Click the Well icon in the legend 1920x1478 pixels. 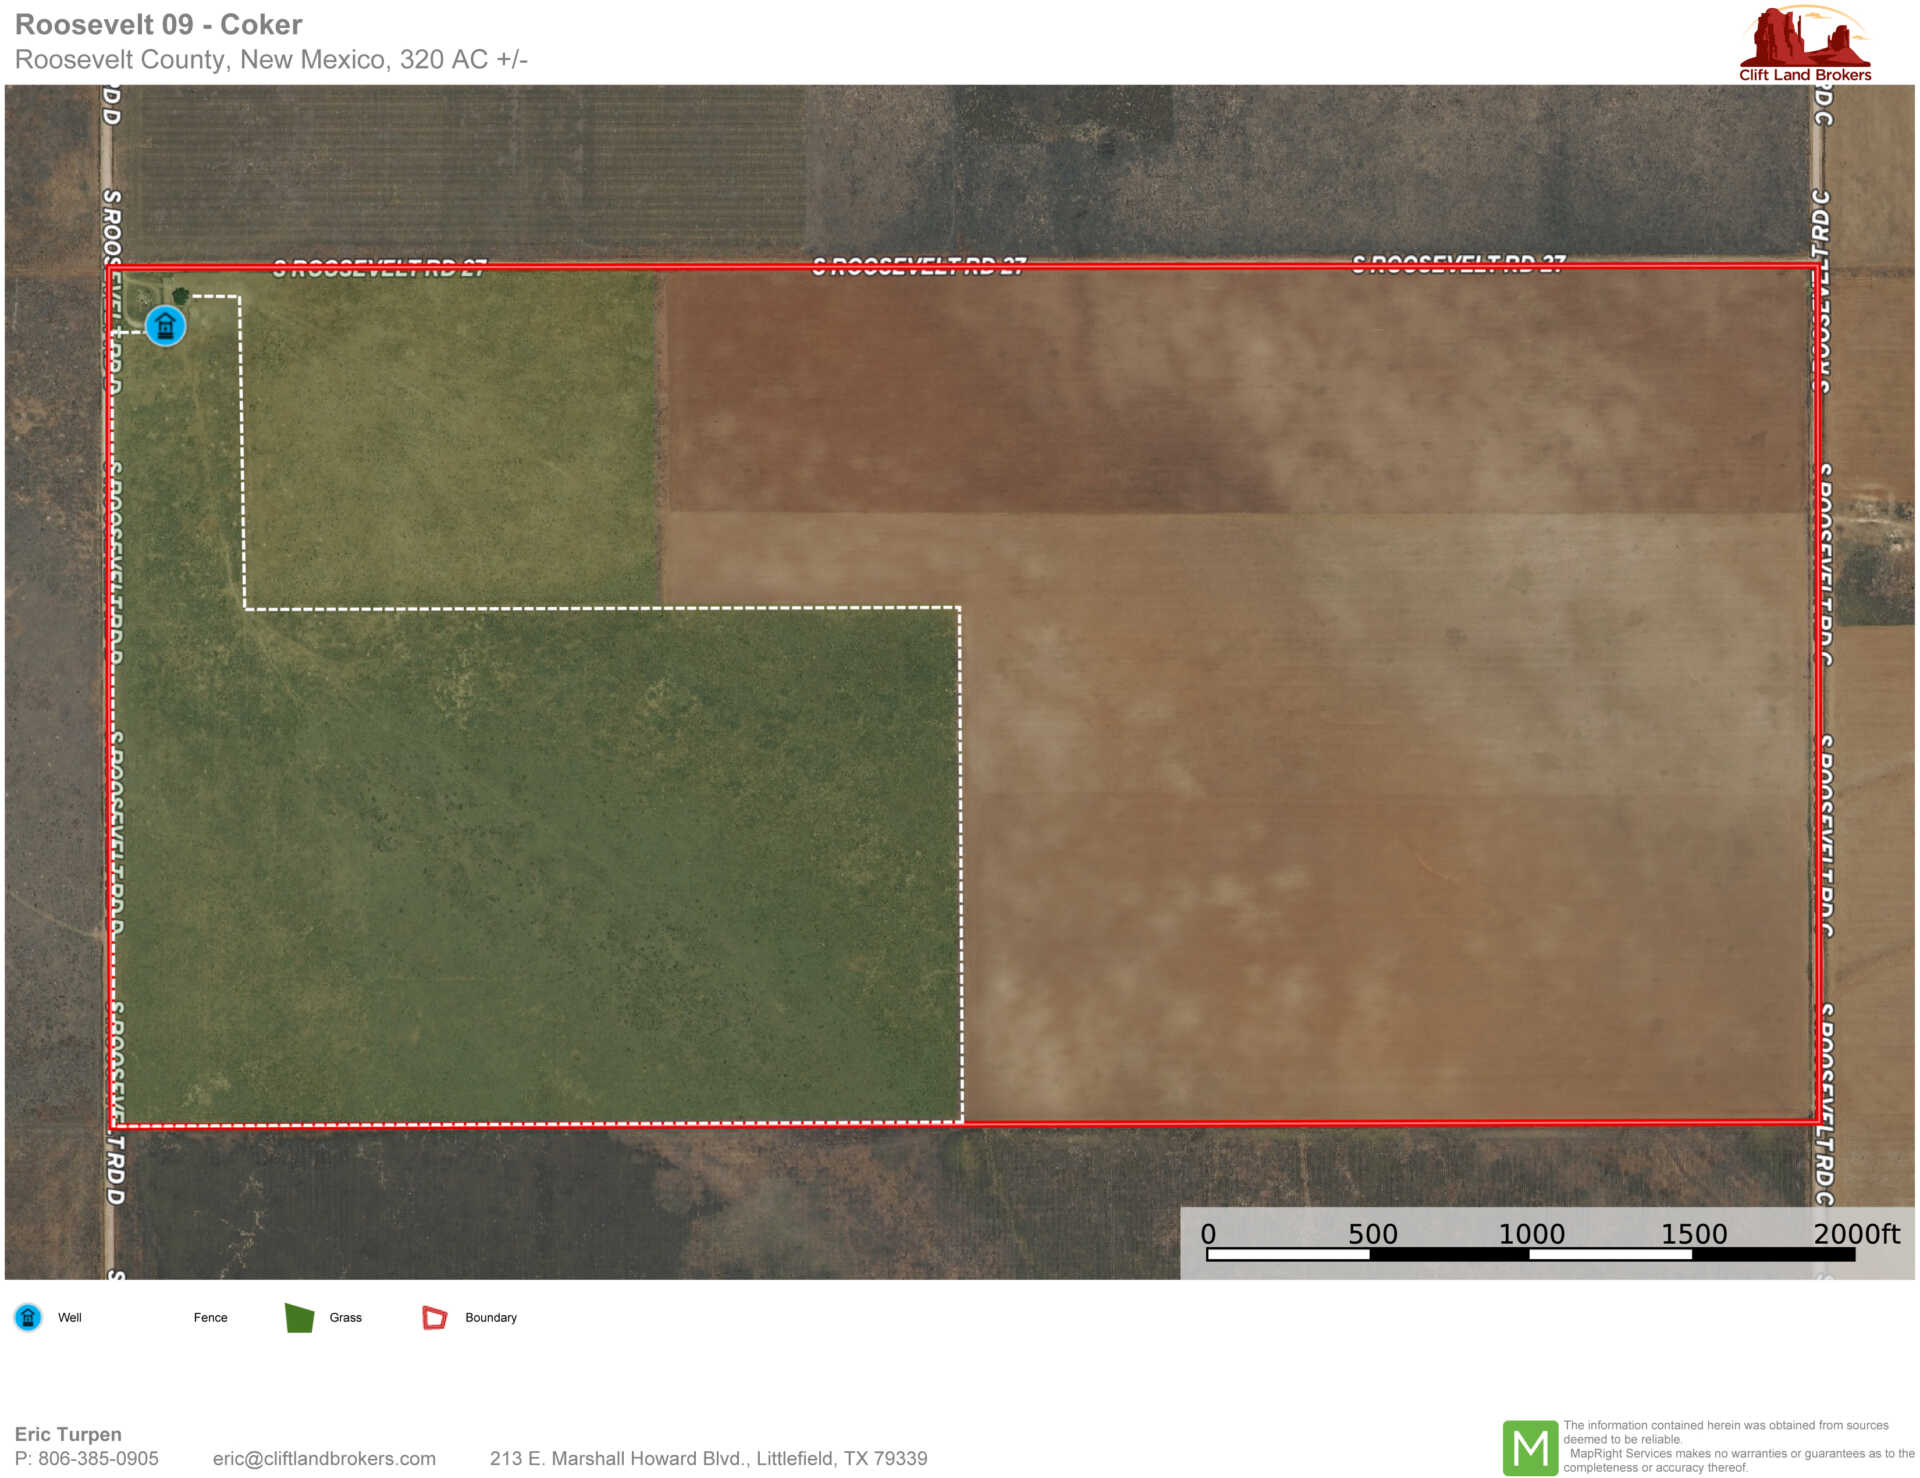tap(29, 1317)
